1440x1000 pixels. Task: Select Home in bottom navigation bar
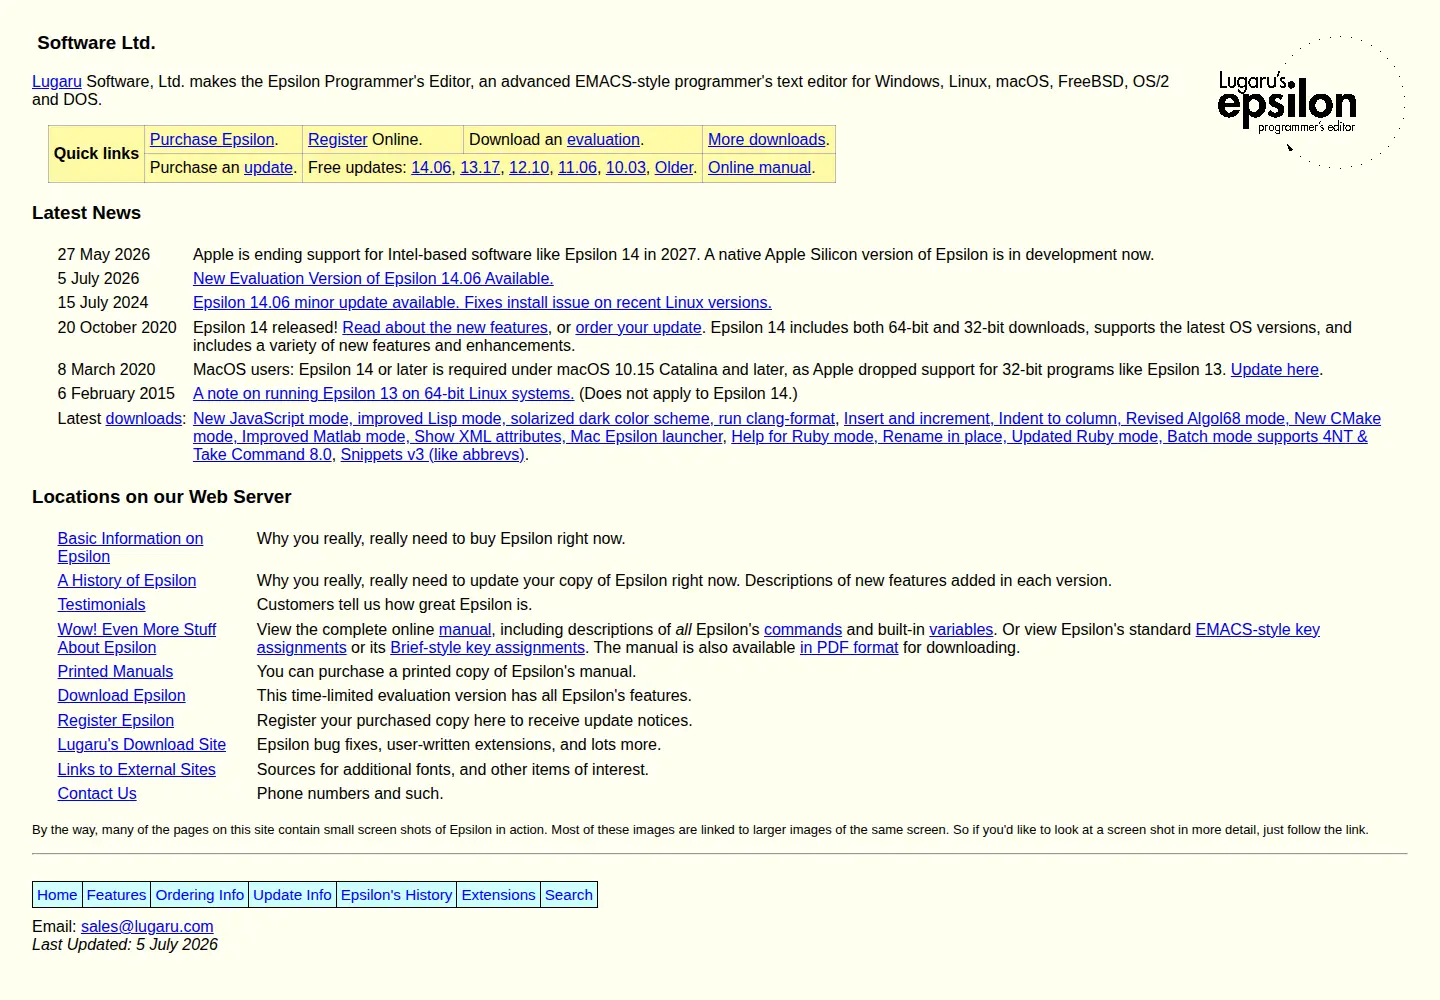click(57, 895)
